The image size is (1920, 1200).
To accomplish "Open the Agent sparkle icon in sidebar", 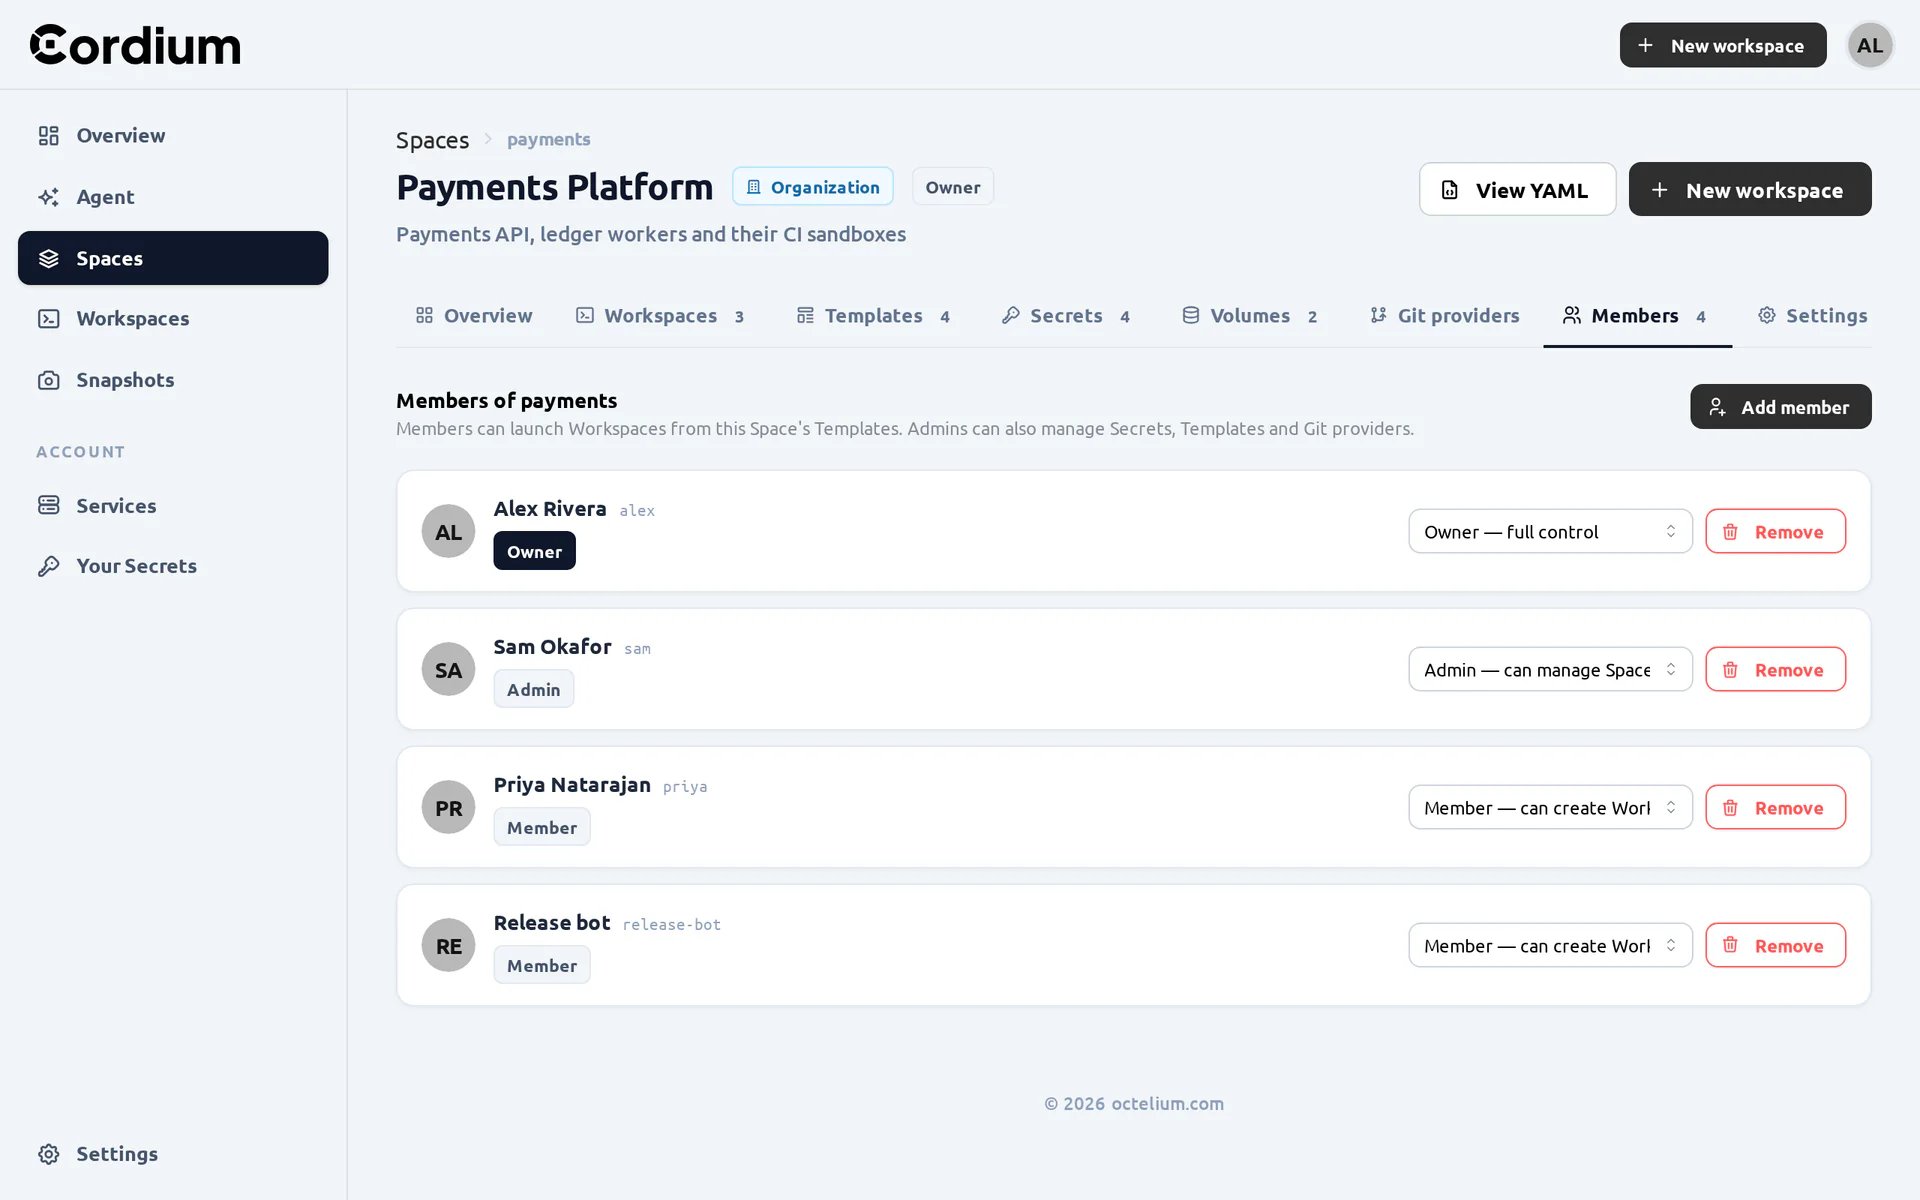I will (x=49, y=197).
